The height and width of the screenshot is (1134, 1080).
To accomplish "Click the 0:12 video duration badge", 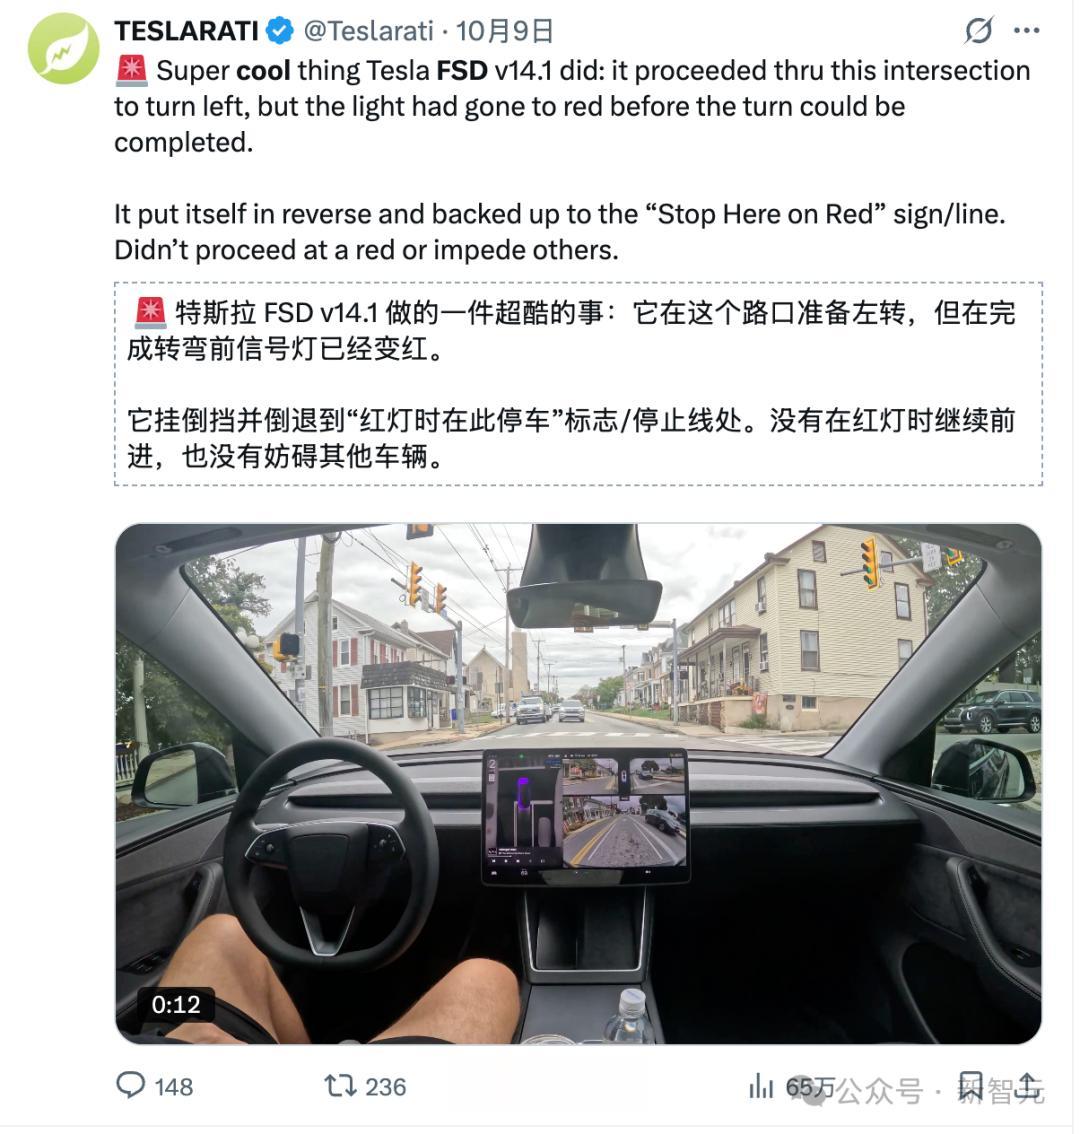I will pyautogui.click(x=176, y=1004).
